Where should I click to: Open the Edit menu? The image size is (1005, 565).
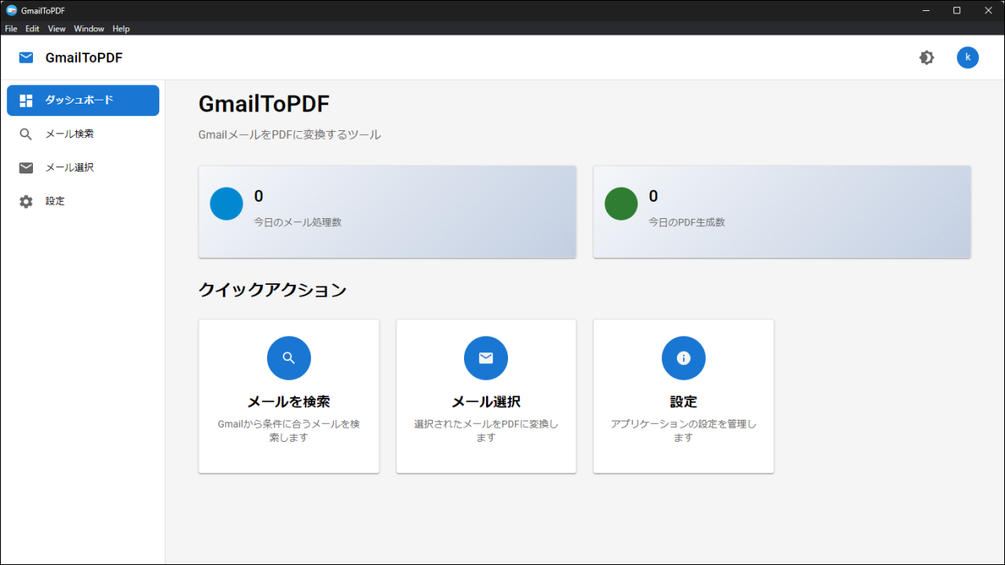click(32, 29)
